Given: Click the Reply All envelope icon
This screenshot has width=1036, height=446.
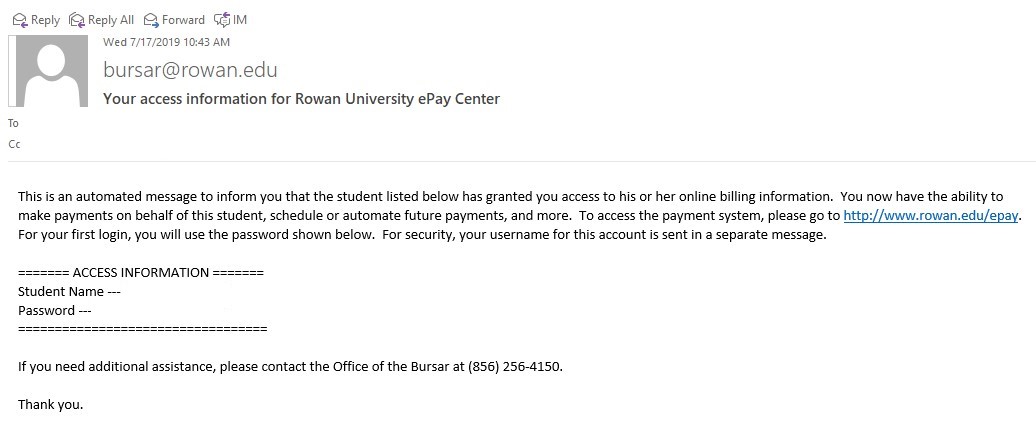Looking at the screenshot, I should pyautogui.click(x=77, y=19).
